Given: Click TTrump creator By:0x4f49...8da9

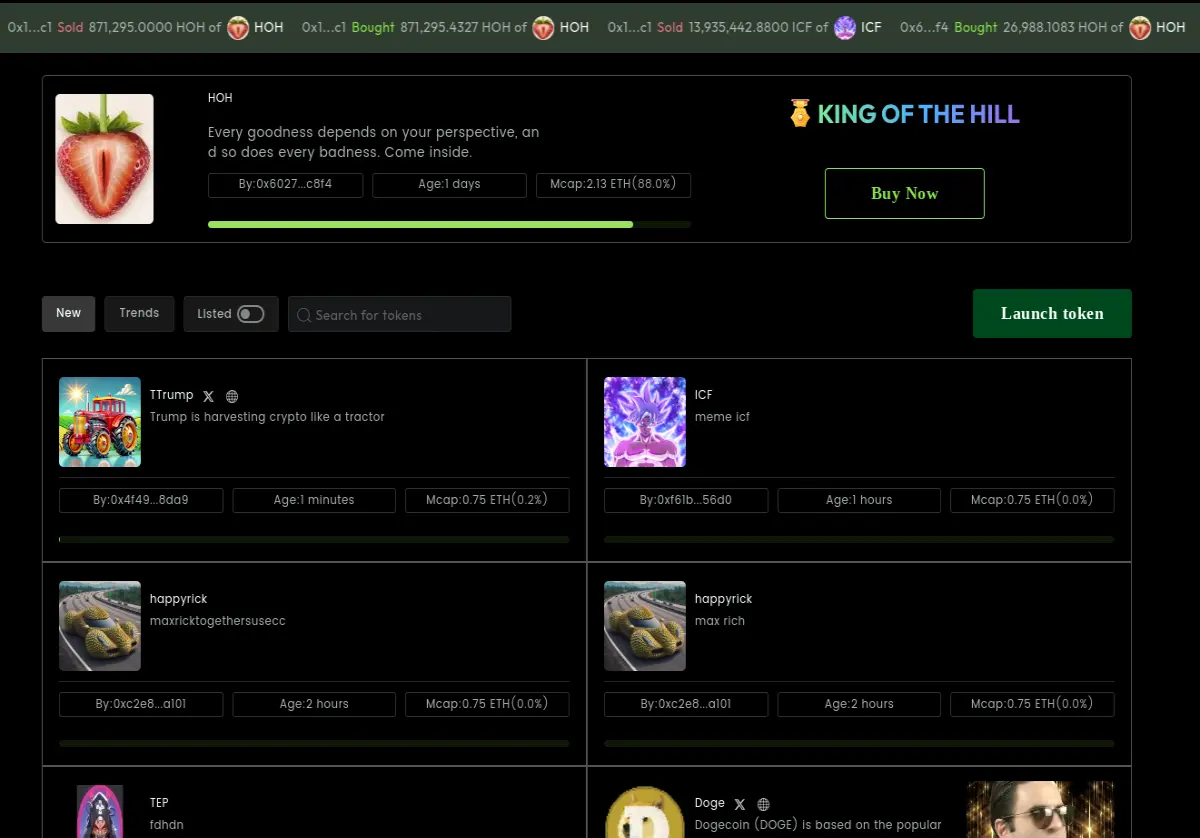Looking at the screenshot, I should [x=141, y=500].
